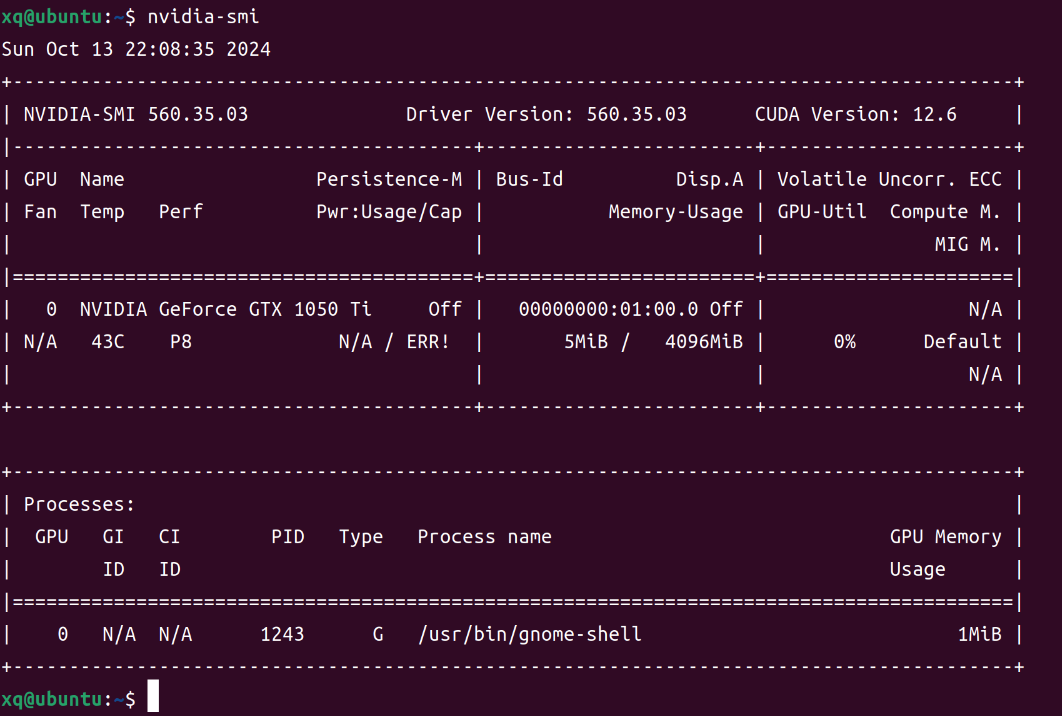The height and width of the screenshot is (716, 1062).
Task: Select the 'PID' column header
Action: (288, 536)
